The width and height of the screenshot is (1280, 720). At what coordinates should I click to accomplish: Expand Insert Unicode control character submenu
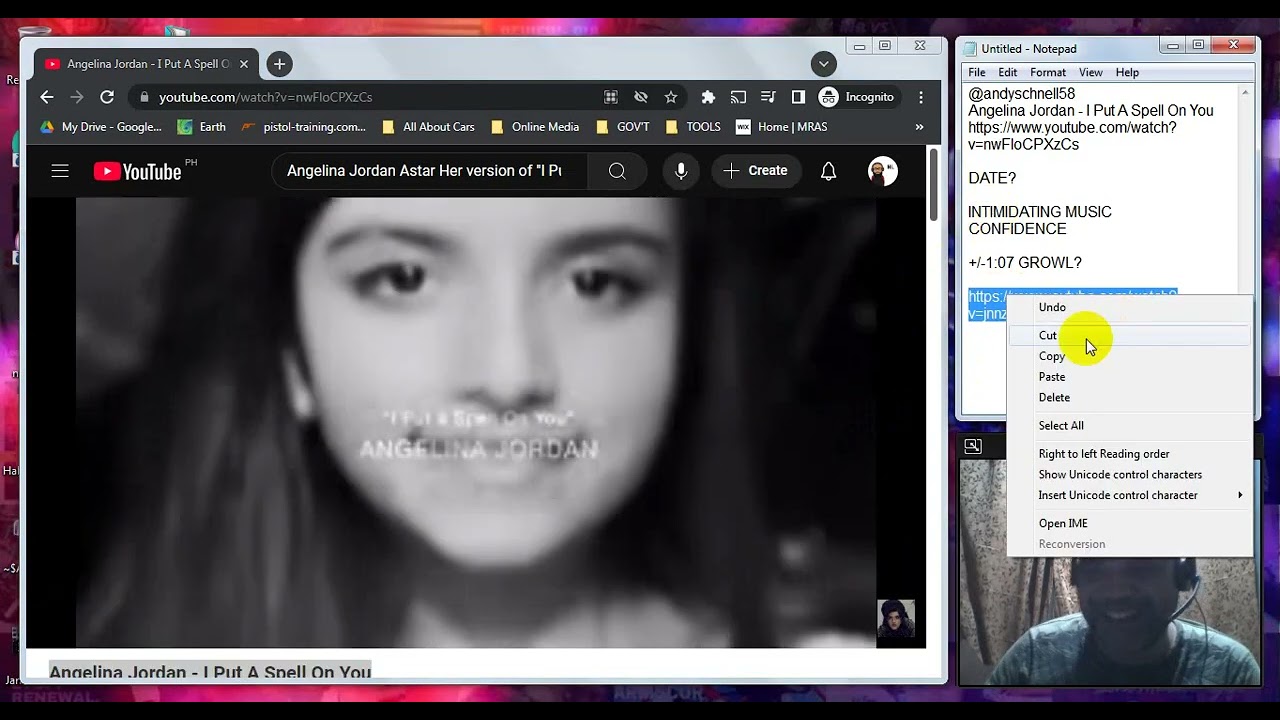pos(1130,495)
